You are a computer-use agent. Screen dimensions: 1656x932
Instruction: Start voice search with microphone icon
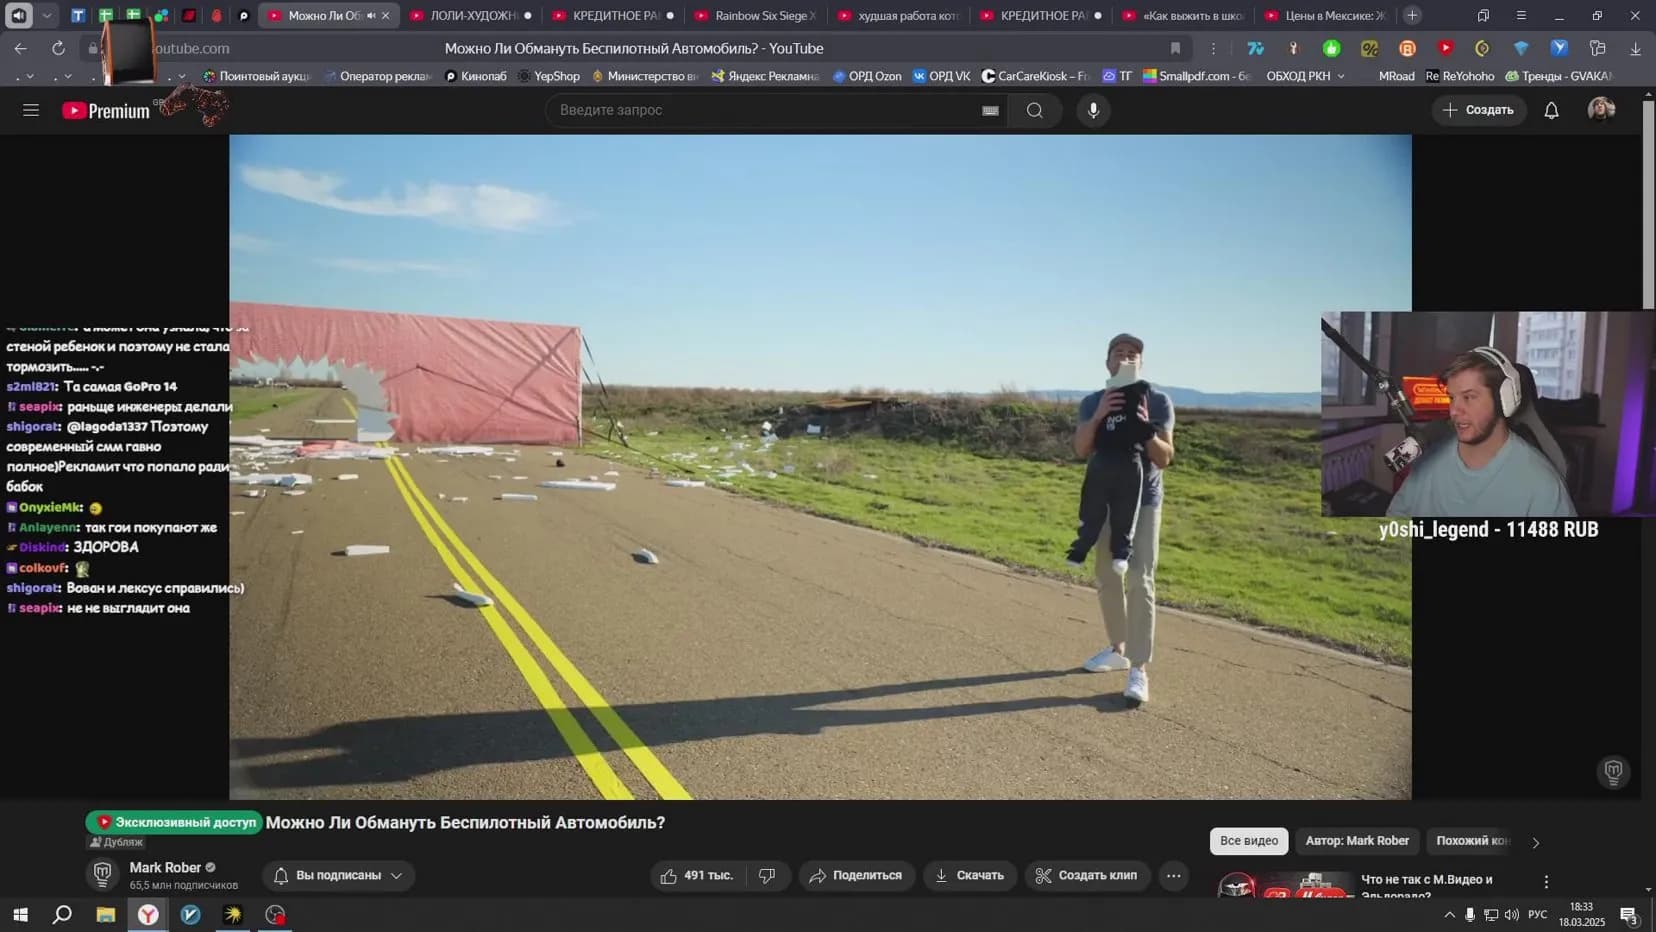pyautogui.click(x=1093, y=110)
